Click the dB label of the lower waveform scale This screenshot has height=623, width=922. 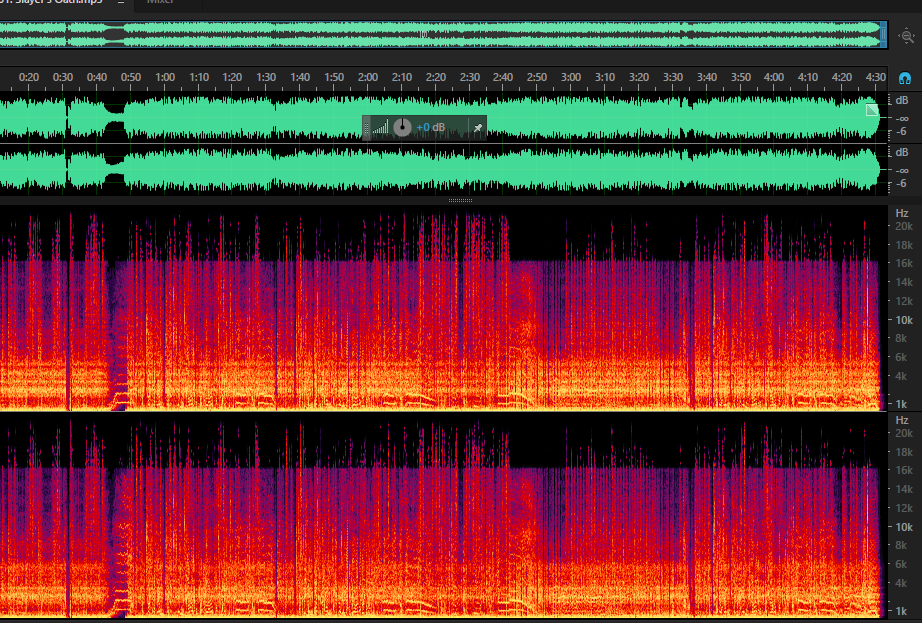click(901, 152)
